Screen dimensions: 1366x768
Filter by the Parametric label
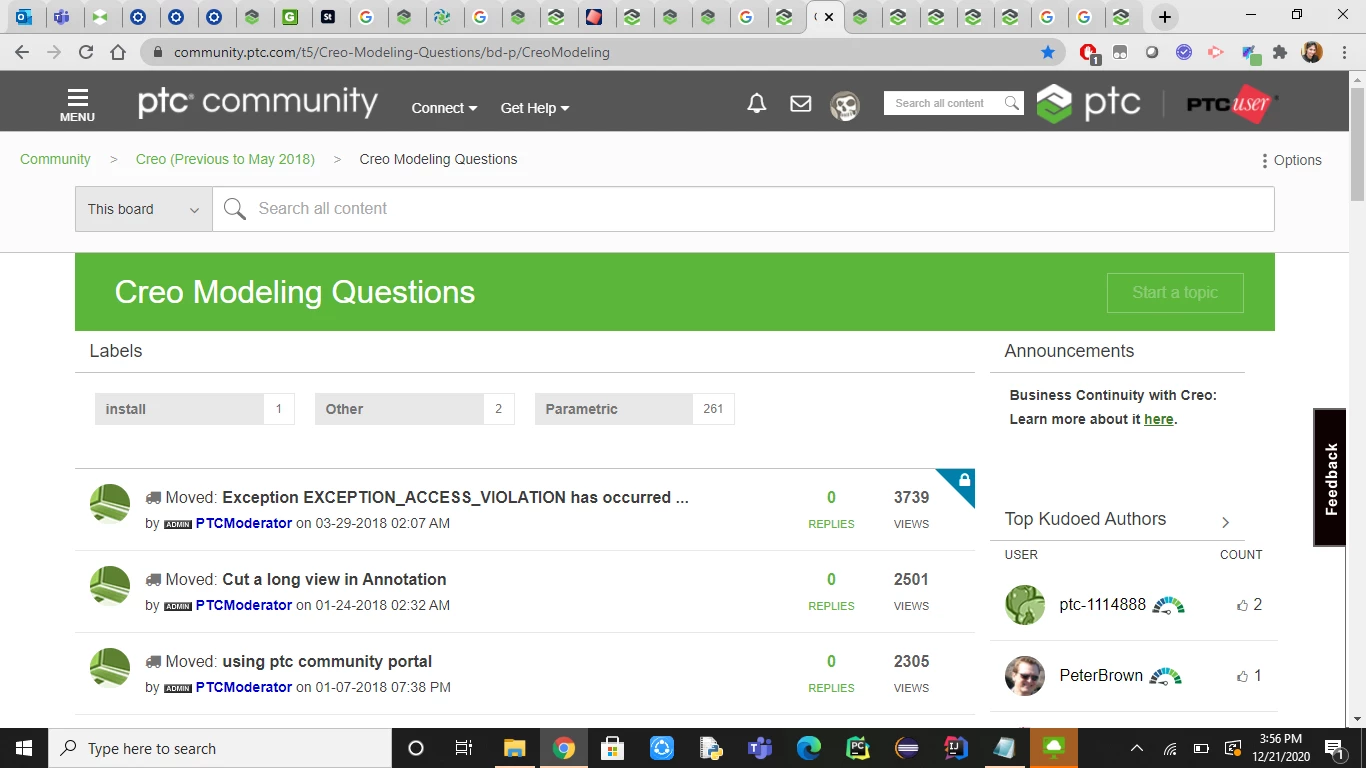pyautogui.click(x=634, y=409)
